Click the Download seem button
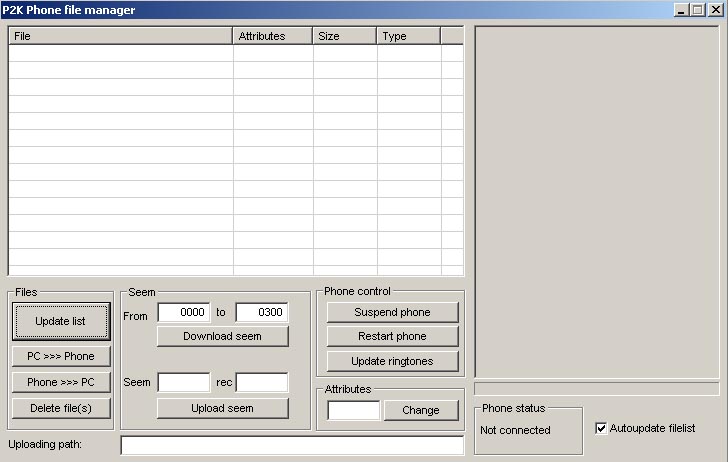The width and height of the screenshot is (728, 462). click(x=222, y=336)
